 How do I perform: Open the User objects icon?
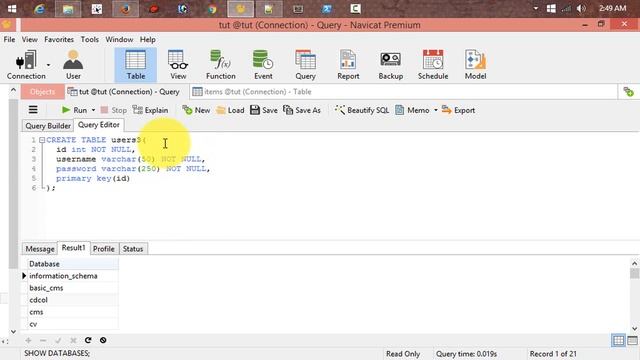click(x=73, y=64)
